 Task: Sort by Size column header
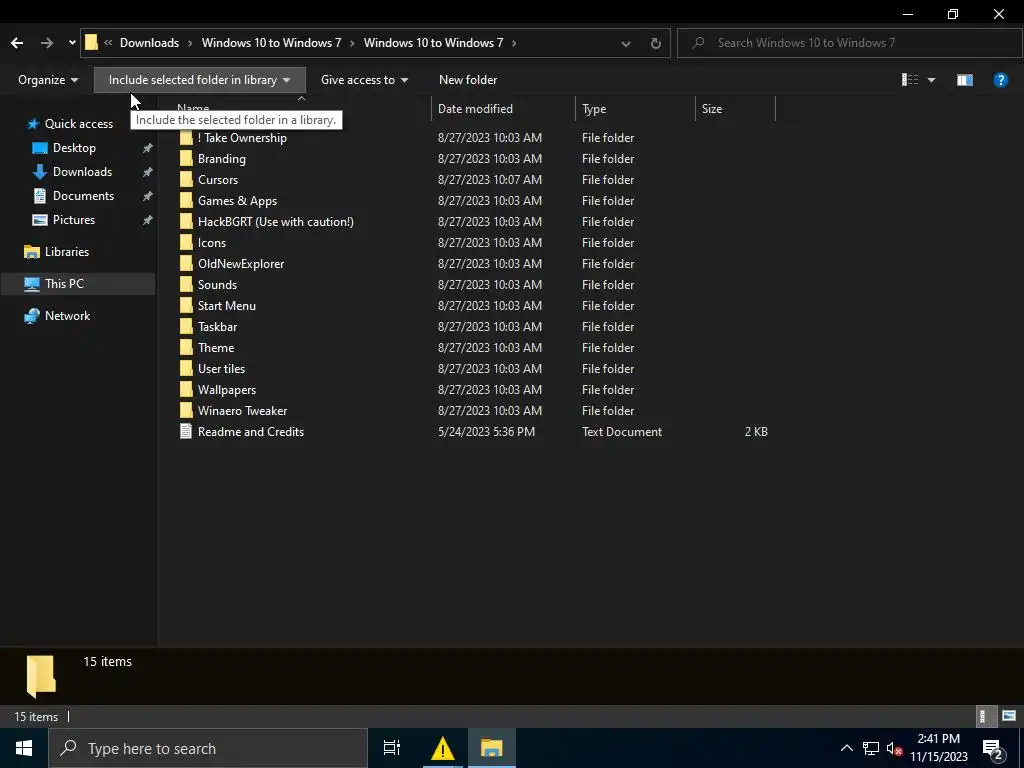pos(712,109)
